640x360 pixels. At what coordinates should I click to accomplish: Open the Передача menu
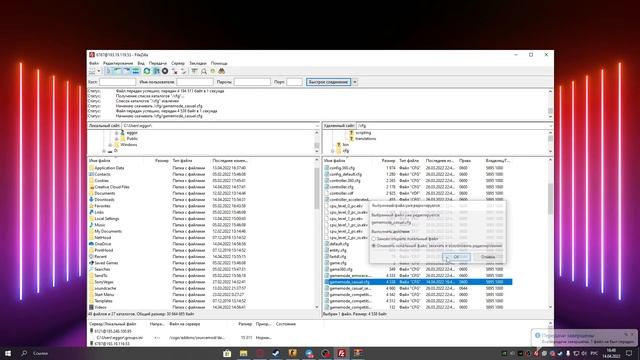[x=158, y=63]
